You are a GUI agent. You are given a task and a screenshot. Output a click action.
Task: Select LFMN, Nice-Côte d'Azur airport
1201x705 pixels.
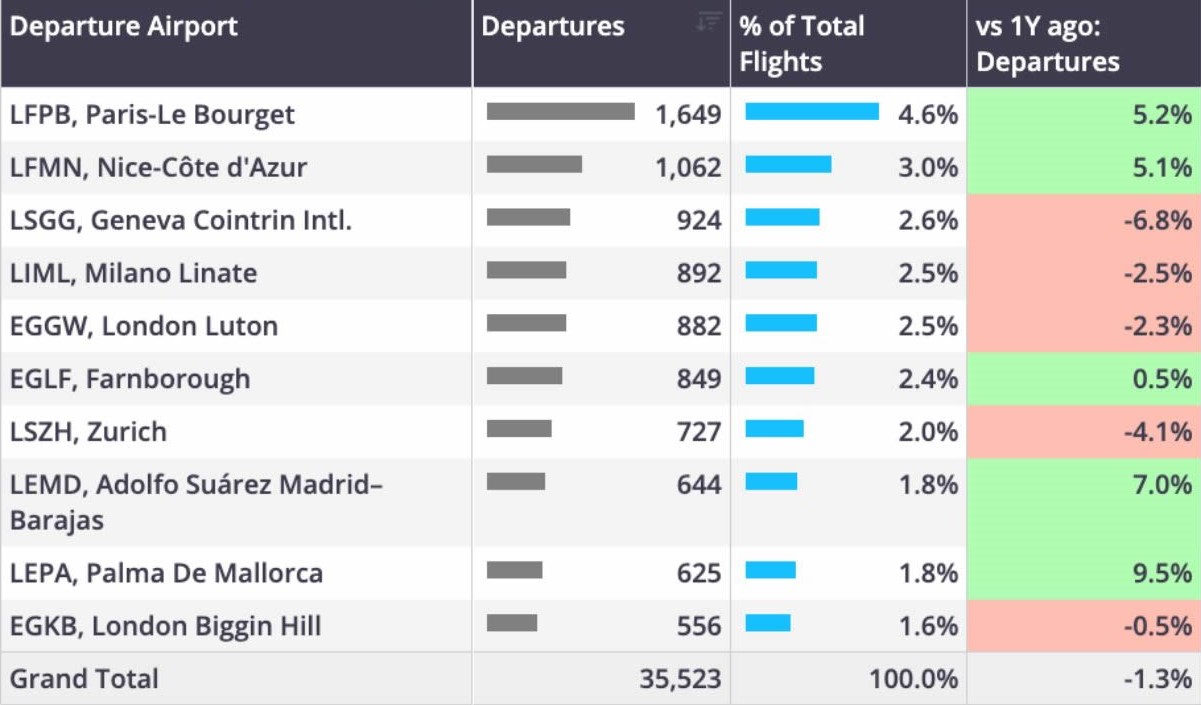[x=158, y=167]
